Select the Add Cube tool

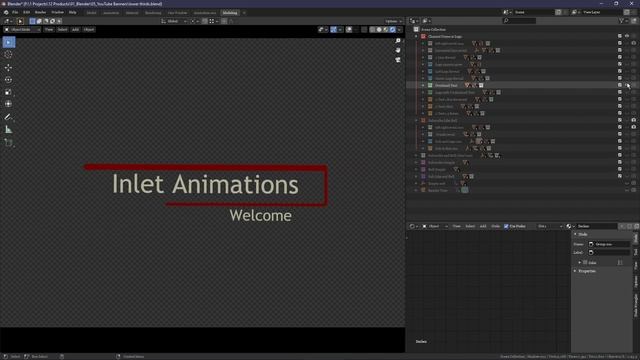pyautogui.click(x=9, y=143)
